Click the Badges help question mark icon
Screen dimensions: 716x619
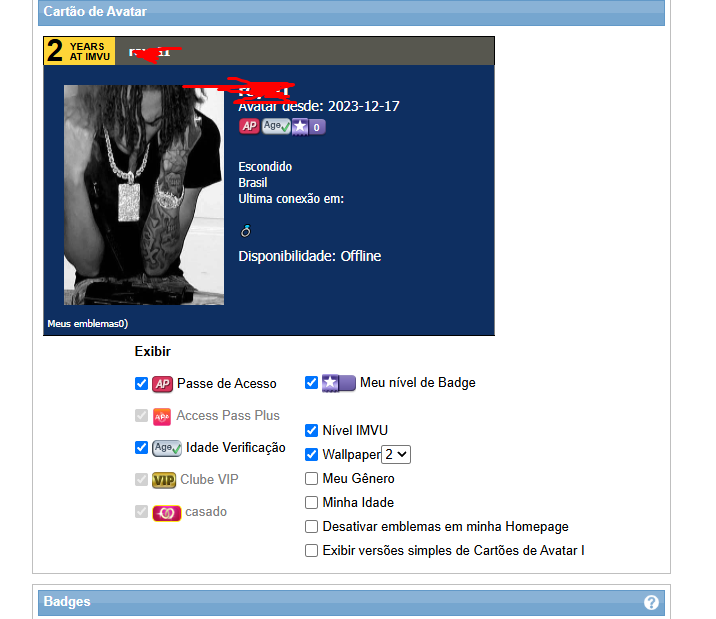651,603
